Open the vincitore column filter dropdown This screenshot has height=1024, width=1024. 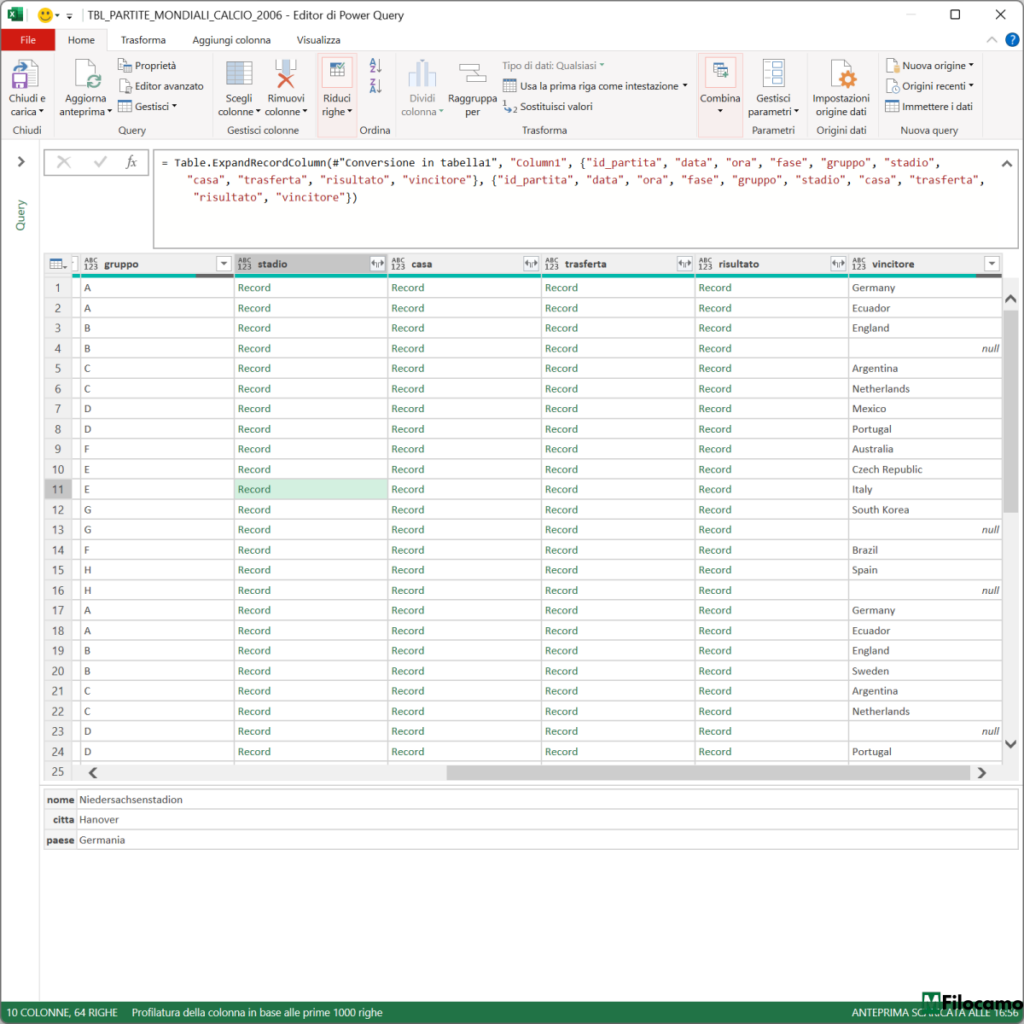click(992, 264)
